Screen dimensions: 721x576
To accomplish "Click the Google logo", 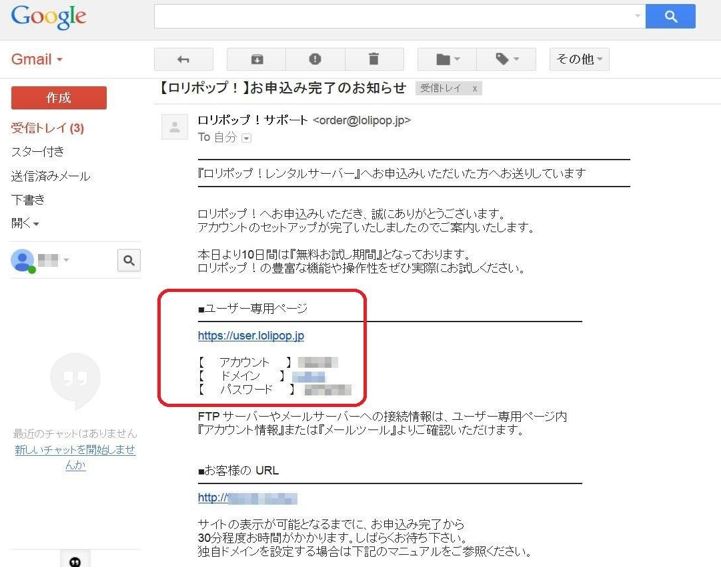I will tap(48, 17).
